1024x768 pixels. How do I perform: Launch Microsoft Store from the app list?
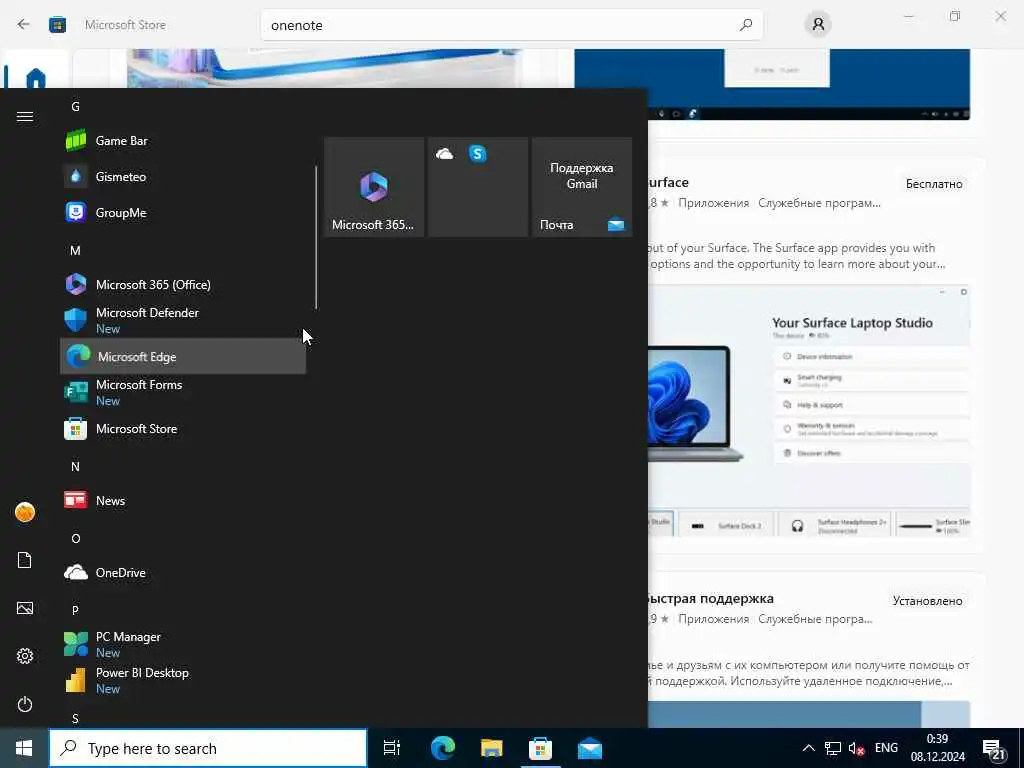coord(183,428)
